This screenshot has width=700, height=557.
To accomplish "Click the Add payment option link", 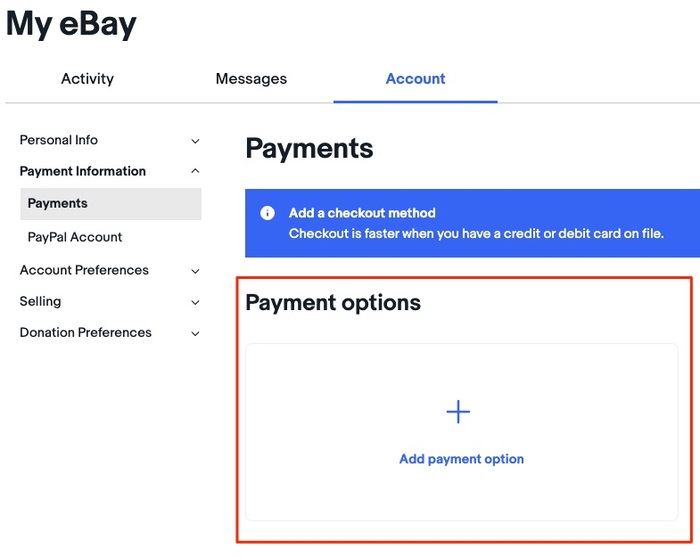I will point(461,459).
